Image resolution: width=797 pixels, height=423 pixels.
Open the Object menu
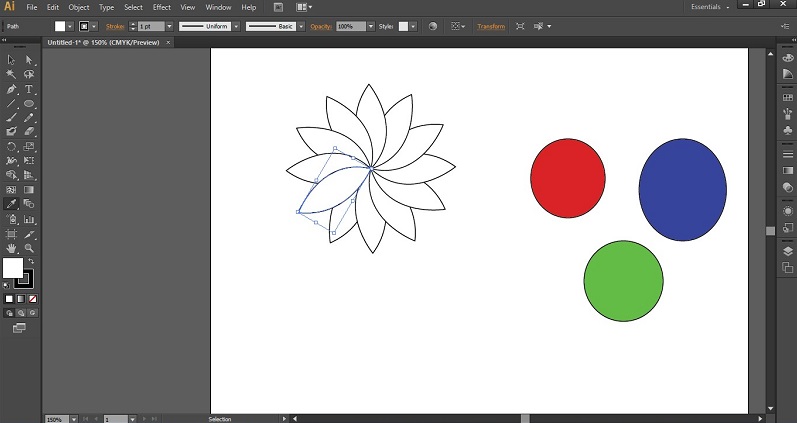pyautogui.click(x=78, y=7)
